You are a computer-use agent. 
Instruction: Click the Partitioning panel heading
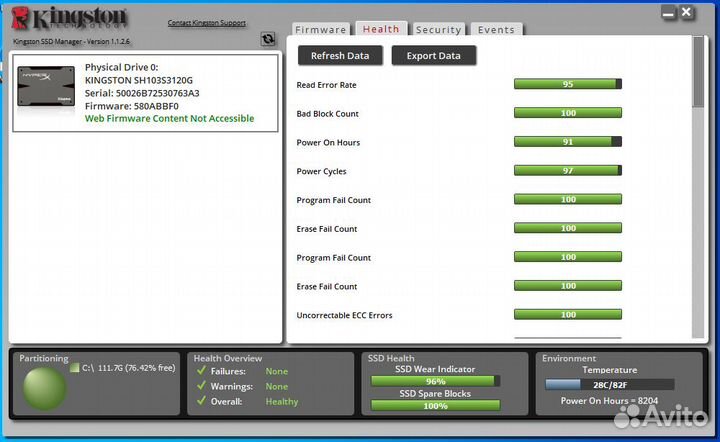44,358
